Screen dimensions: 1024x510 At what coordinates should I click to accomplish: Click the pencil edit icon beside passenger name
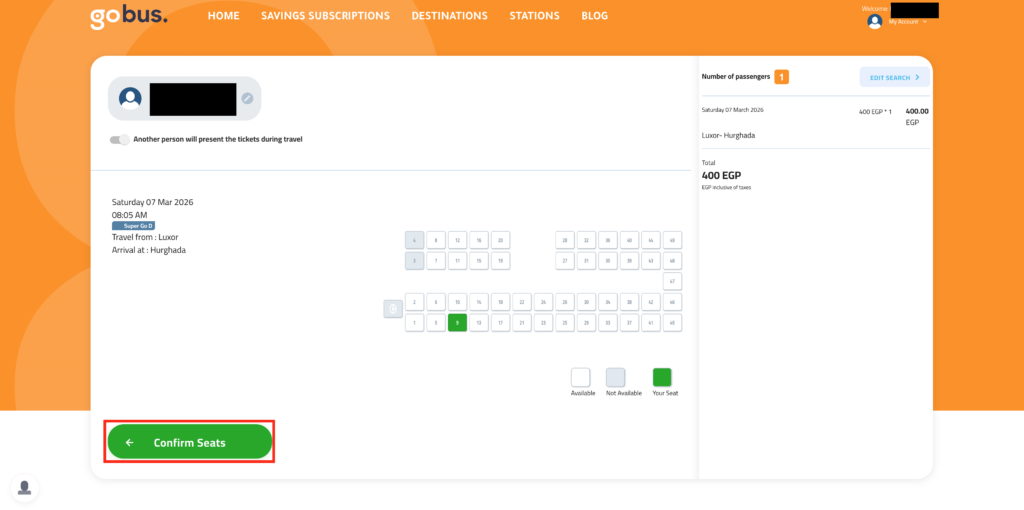click(247, 98)
